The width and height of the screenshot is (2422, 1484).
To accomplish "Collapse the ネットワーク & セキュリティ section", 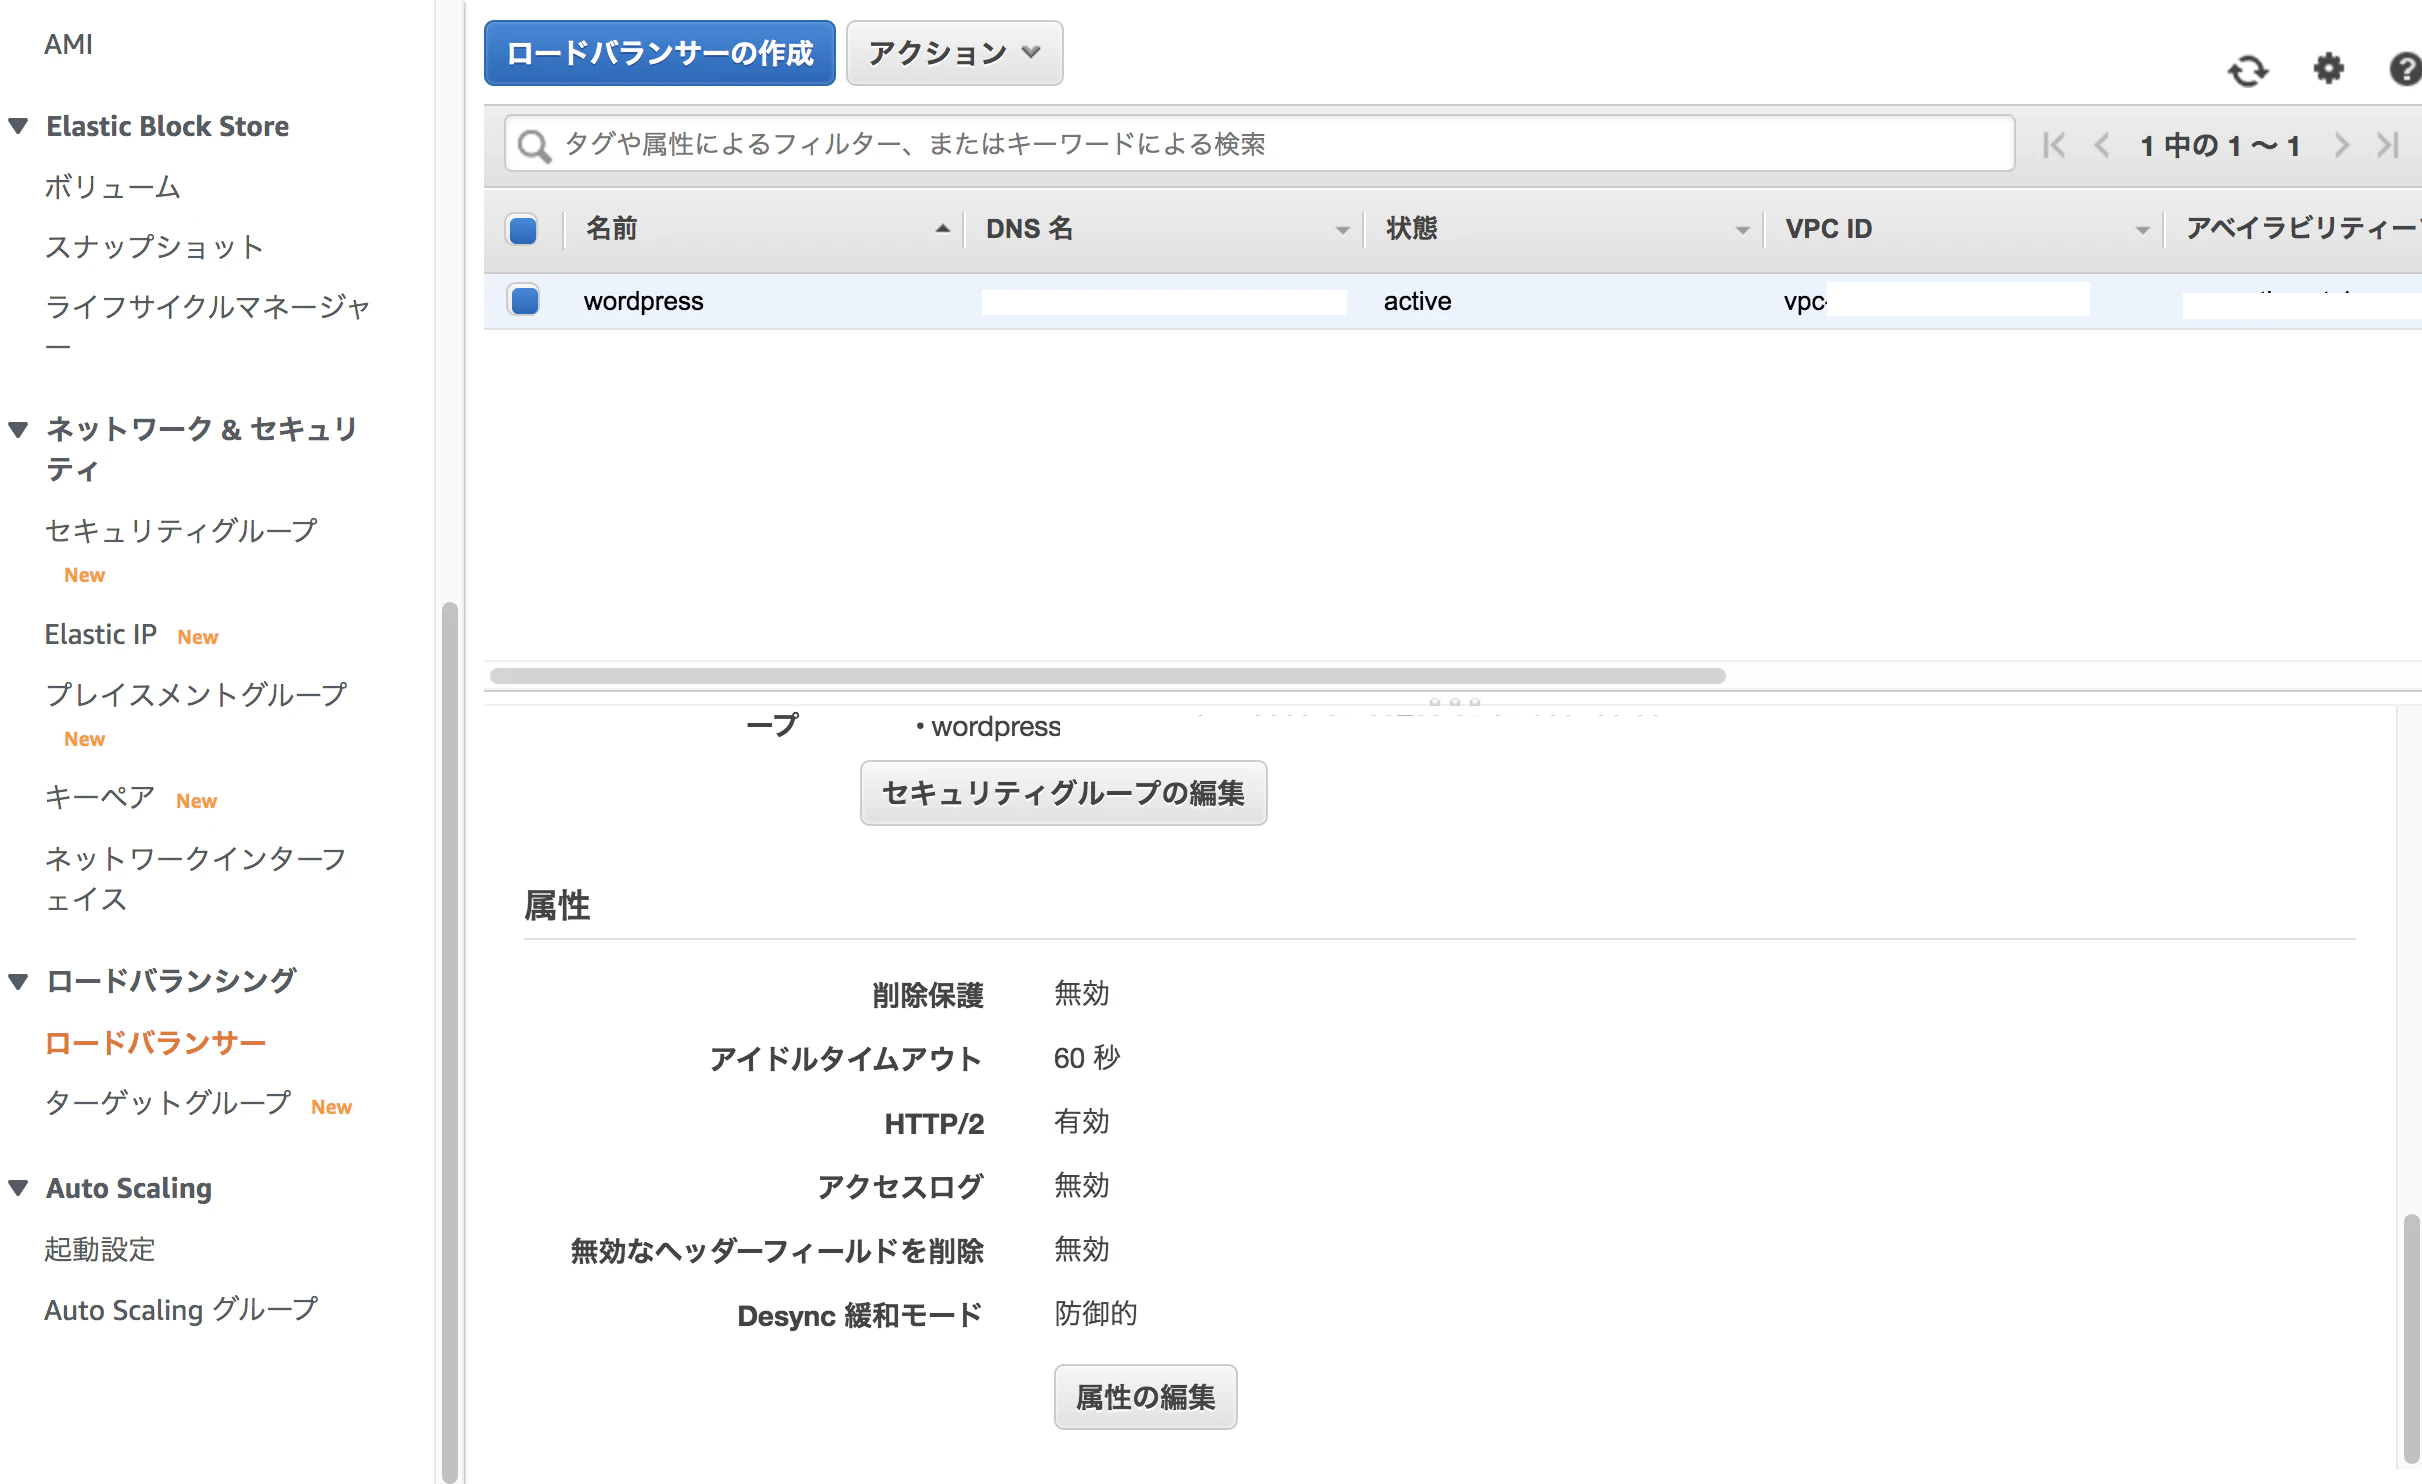I will [18, 430].
